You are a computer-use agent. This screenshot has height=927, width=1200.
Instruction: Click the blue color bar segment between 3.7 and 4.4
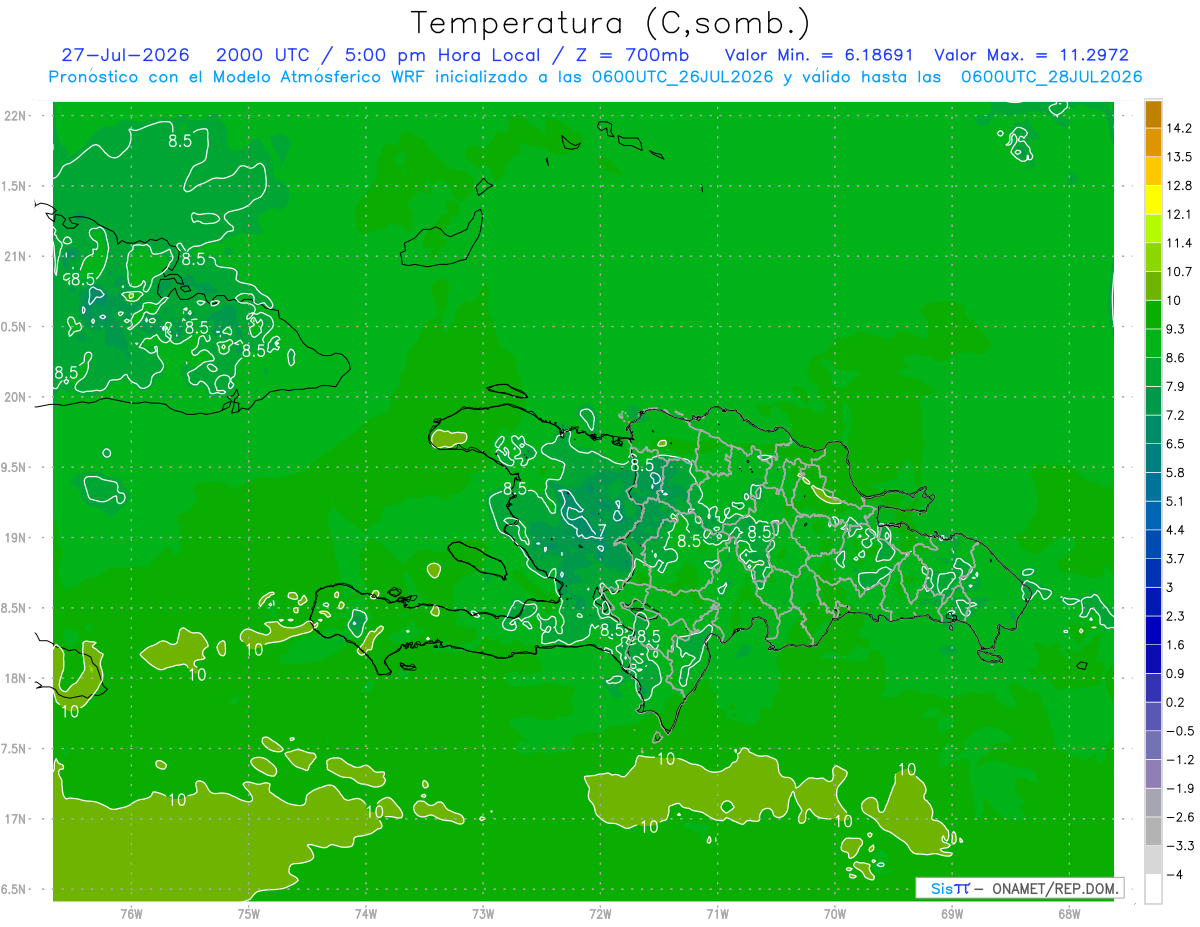click(1153, 543)
